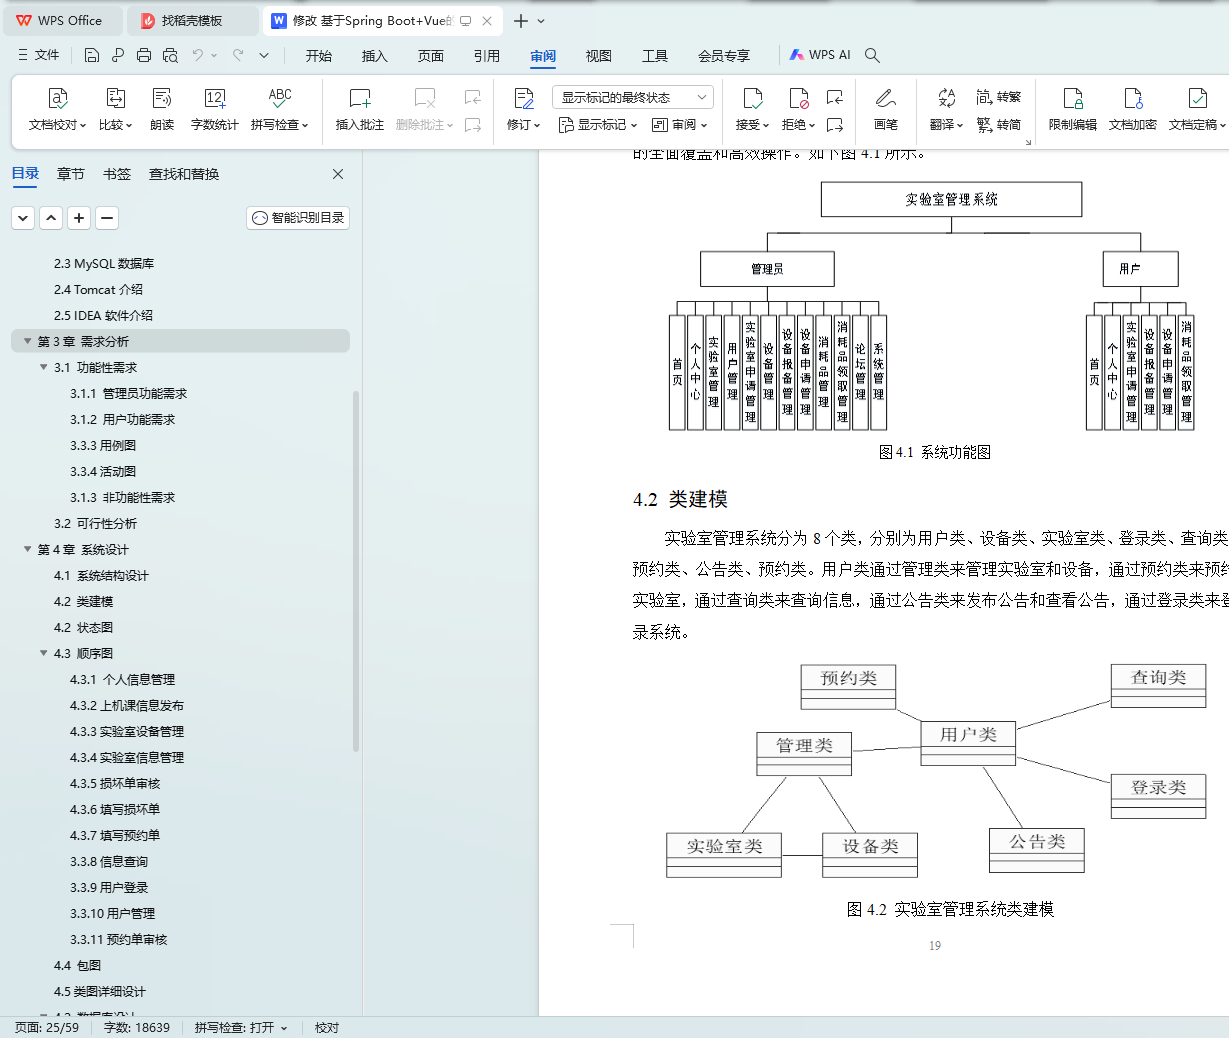The height and width of the screenshot is (1038, 1229).
Task: Collapse the 第 4 章 系统设计 node
Action: click(x=28, y=549)
